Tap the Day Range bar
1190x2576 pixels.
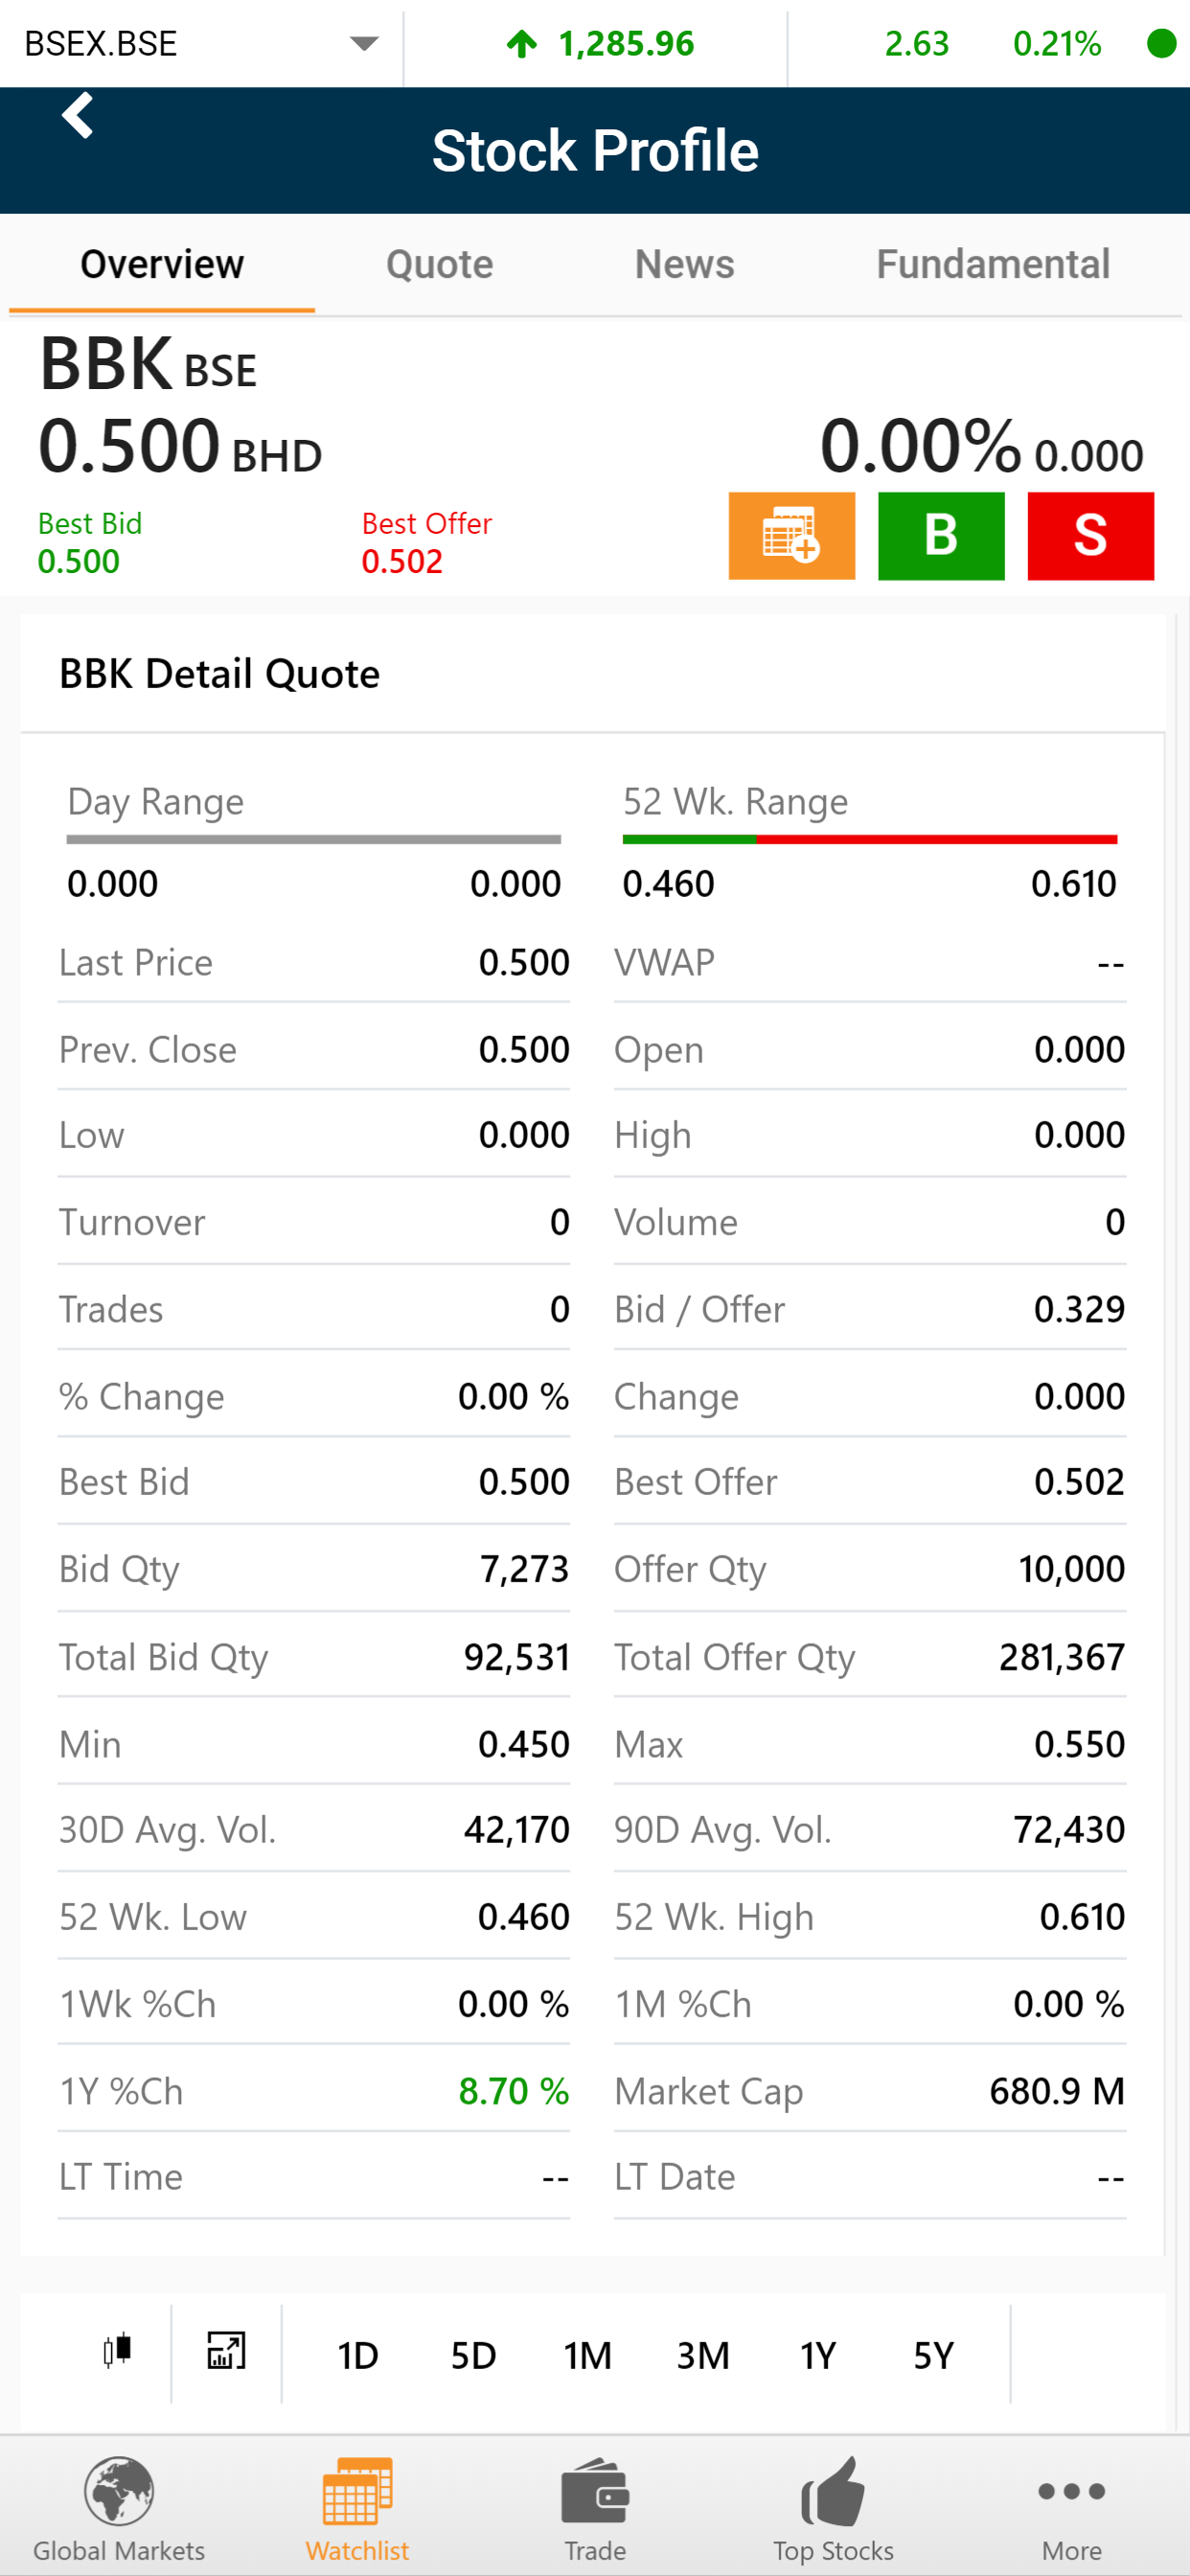pos(314,840)
